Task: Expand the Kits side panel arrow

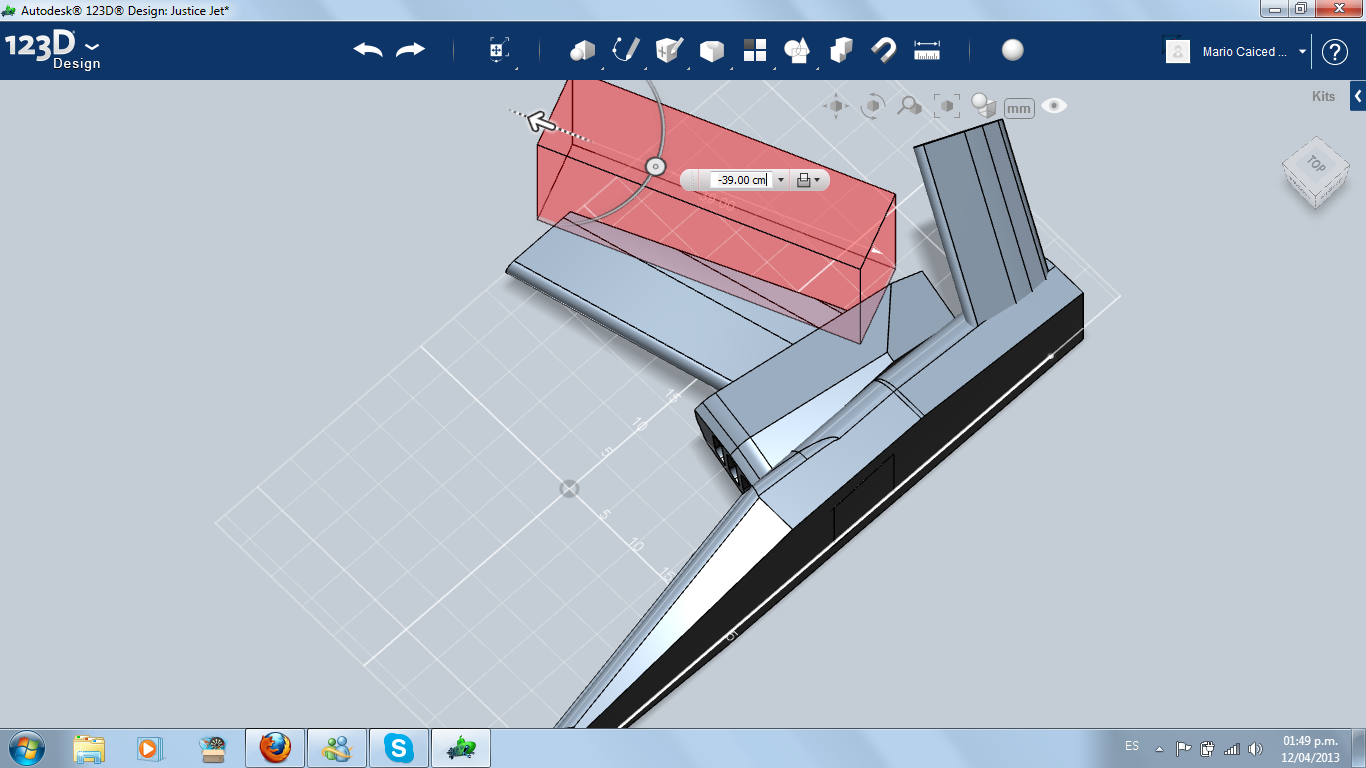Action: [1358, 97]
